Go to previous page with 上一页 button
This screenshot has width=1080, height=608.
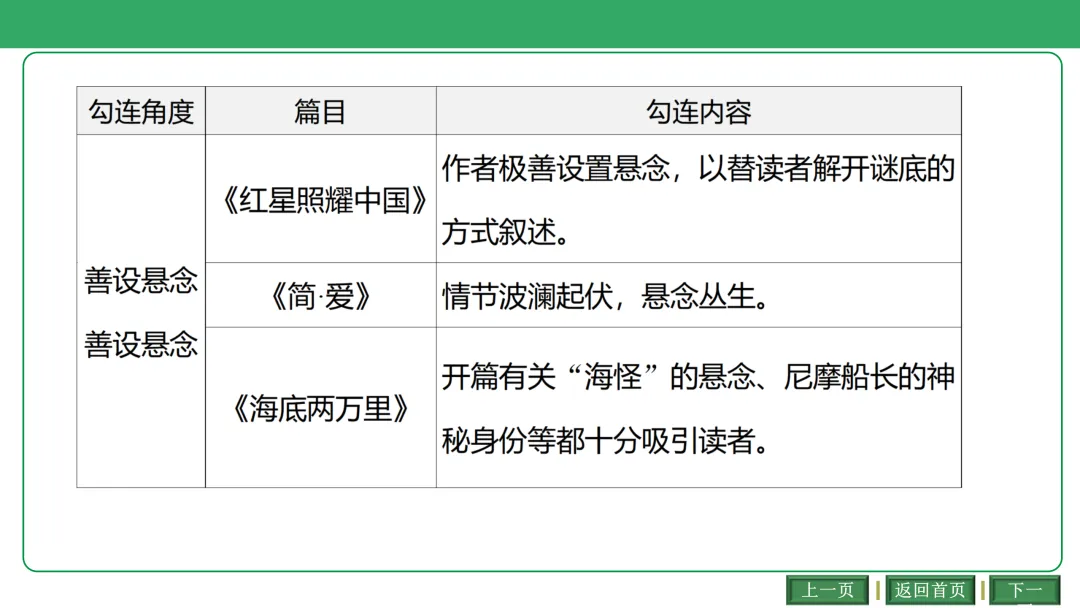[827, 590]
